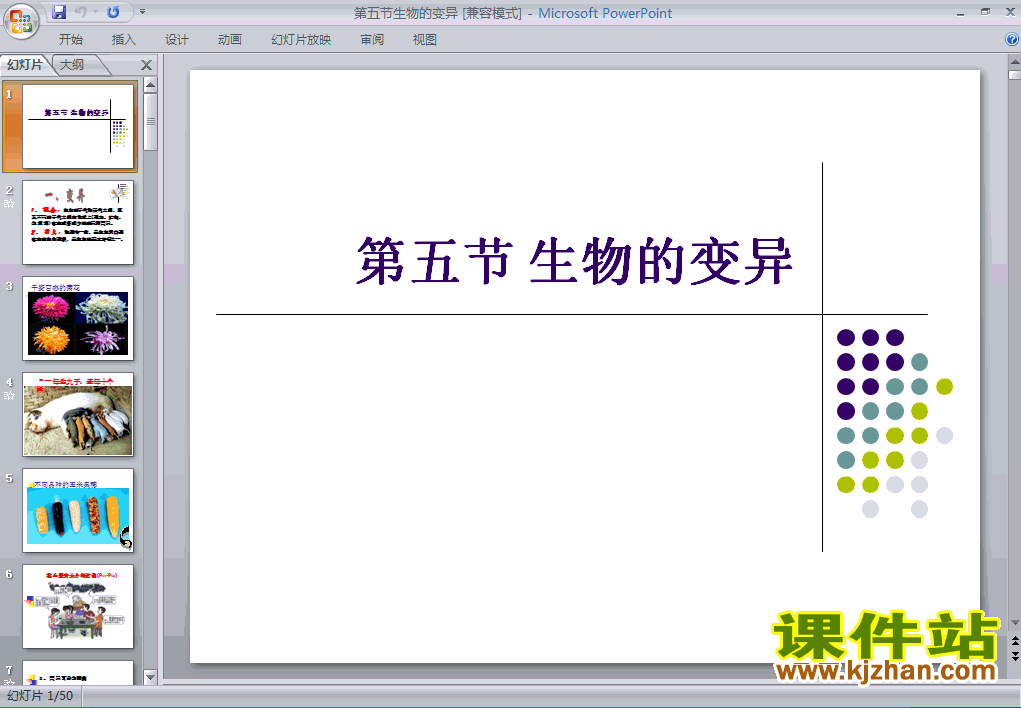
Task: Select partially visible slide 7 thumbnail
Action: (78, 672)
